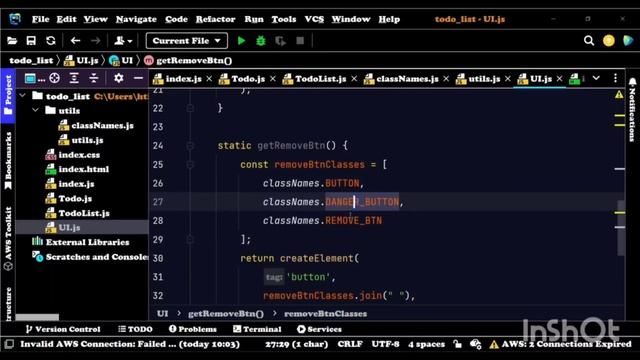The image size is (640, 360).
Task: Navigate back with left arrow
Action: [75, 41]
